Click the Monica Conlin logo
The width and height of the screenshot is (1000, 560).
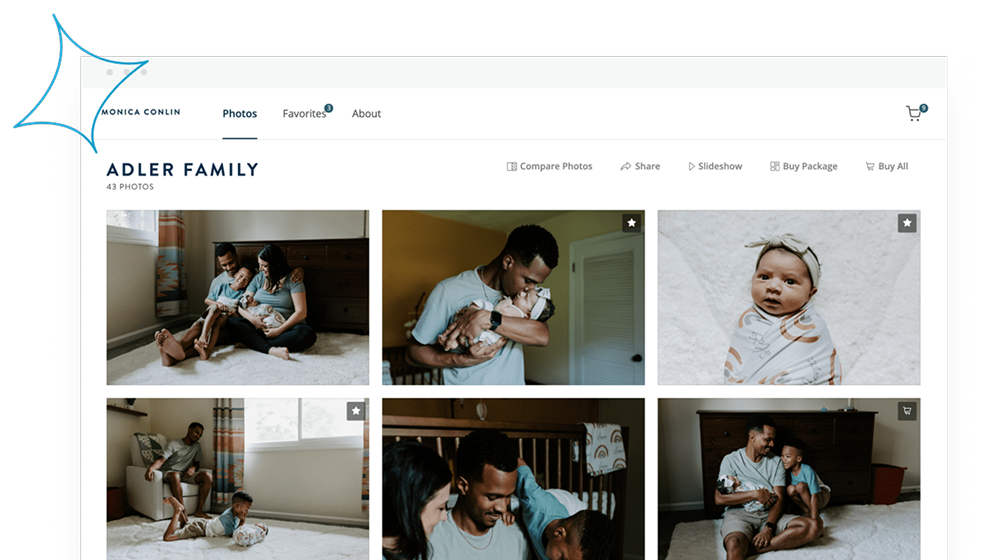point(141,112)
